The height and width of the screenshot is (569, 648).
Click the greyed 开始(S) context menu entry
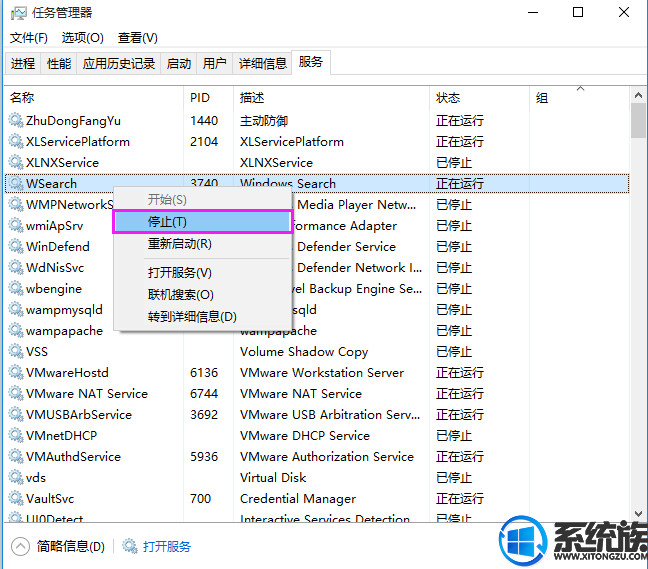point(202,200)
